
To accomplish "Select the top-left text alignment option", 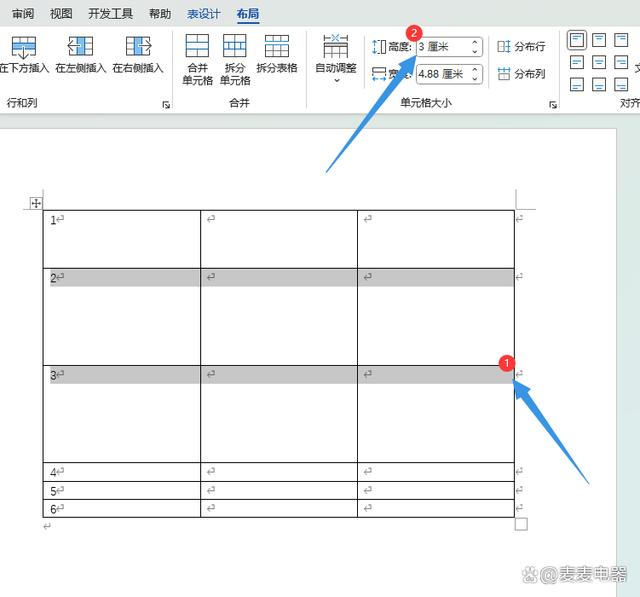I will pyautogui.click(x=577, y=40).
